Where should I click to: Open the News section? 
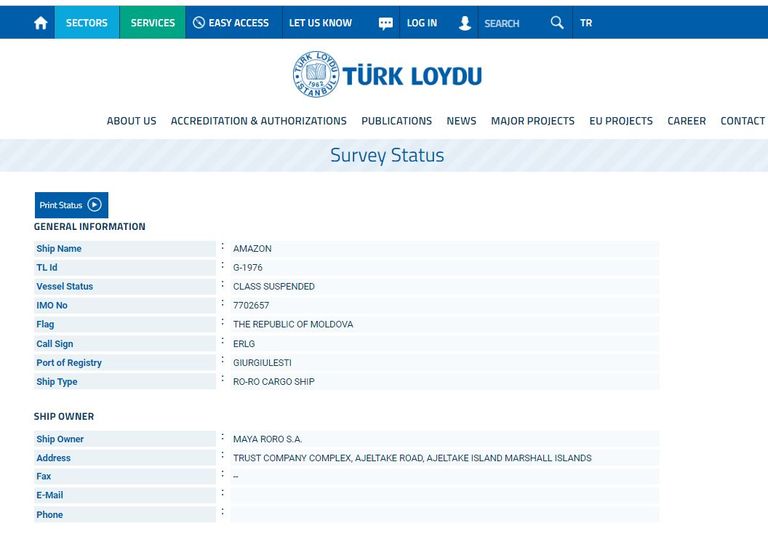461,121
